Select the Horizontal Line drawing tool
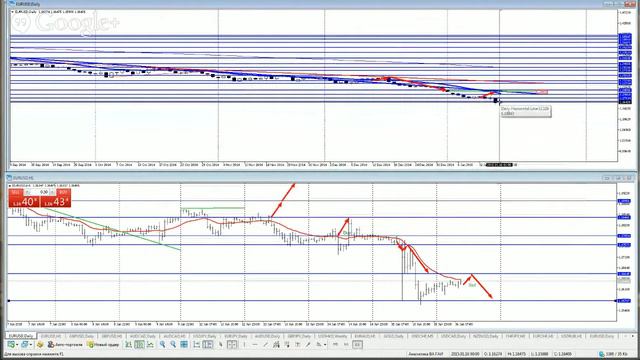The width and height of the screenshot is (640, 360). tap(256, 344)
